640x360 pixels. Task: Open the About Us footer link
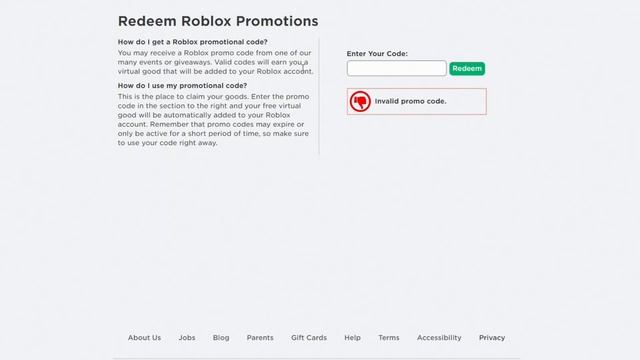(x=144, y=338)
